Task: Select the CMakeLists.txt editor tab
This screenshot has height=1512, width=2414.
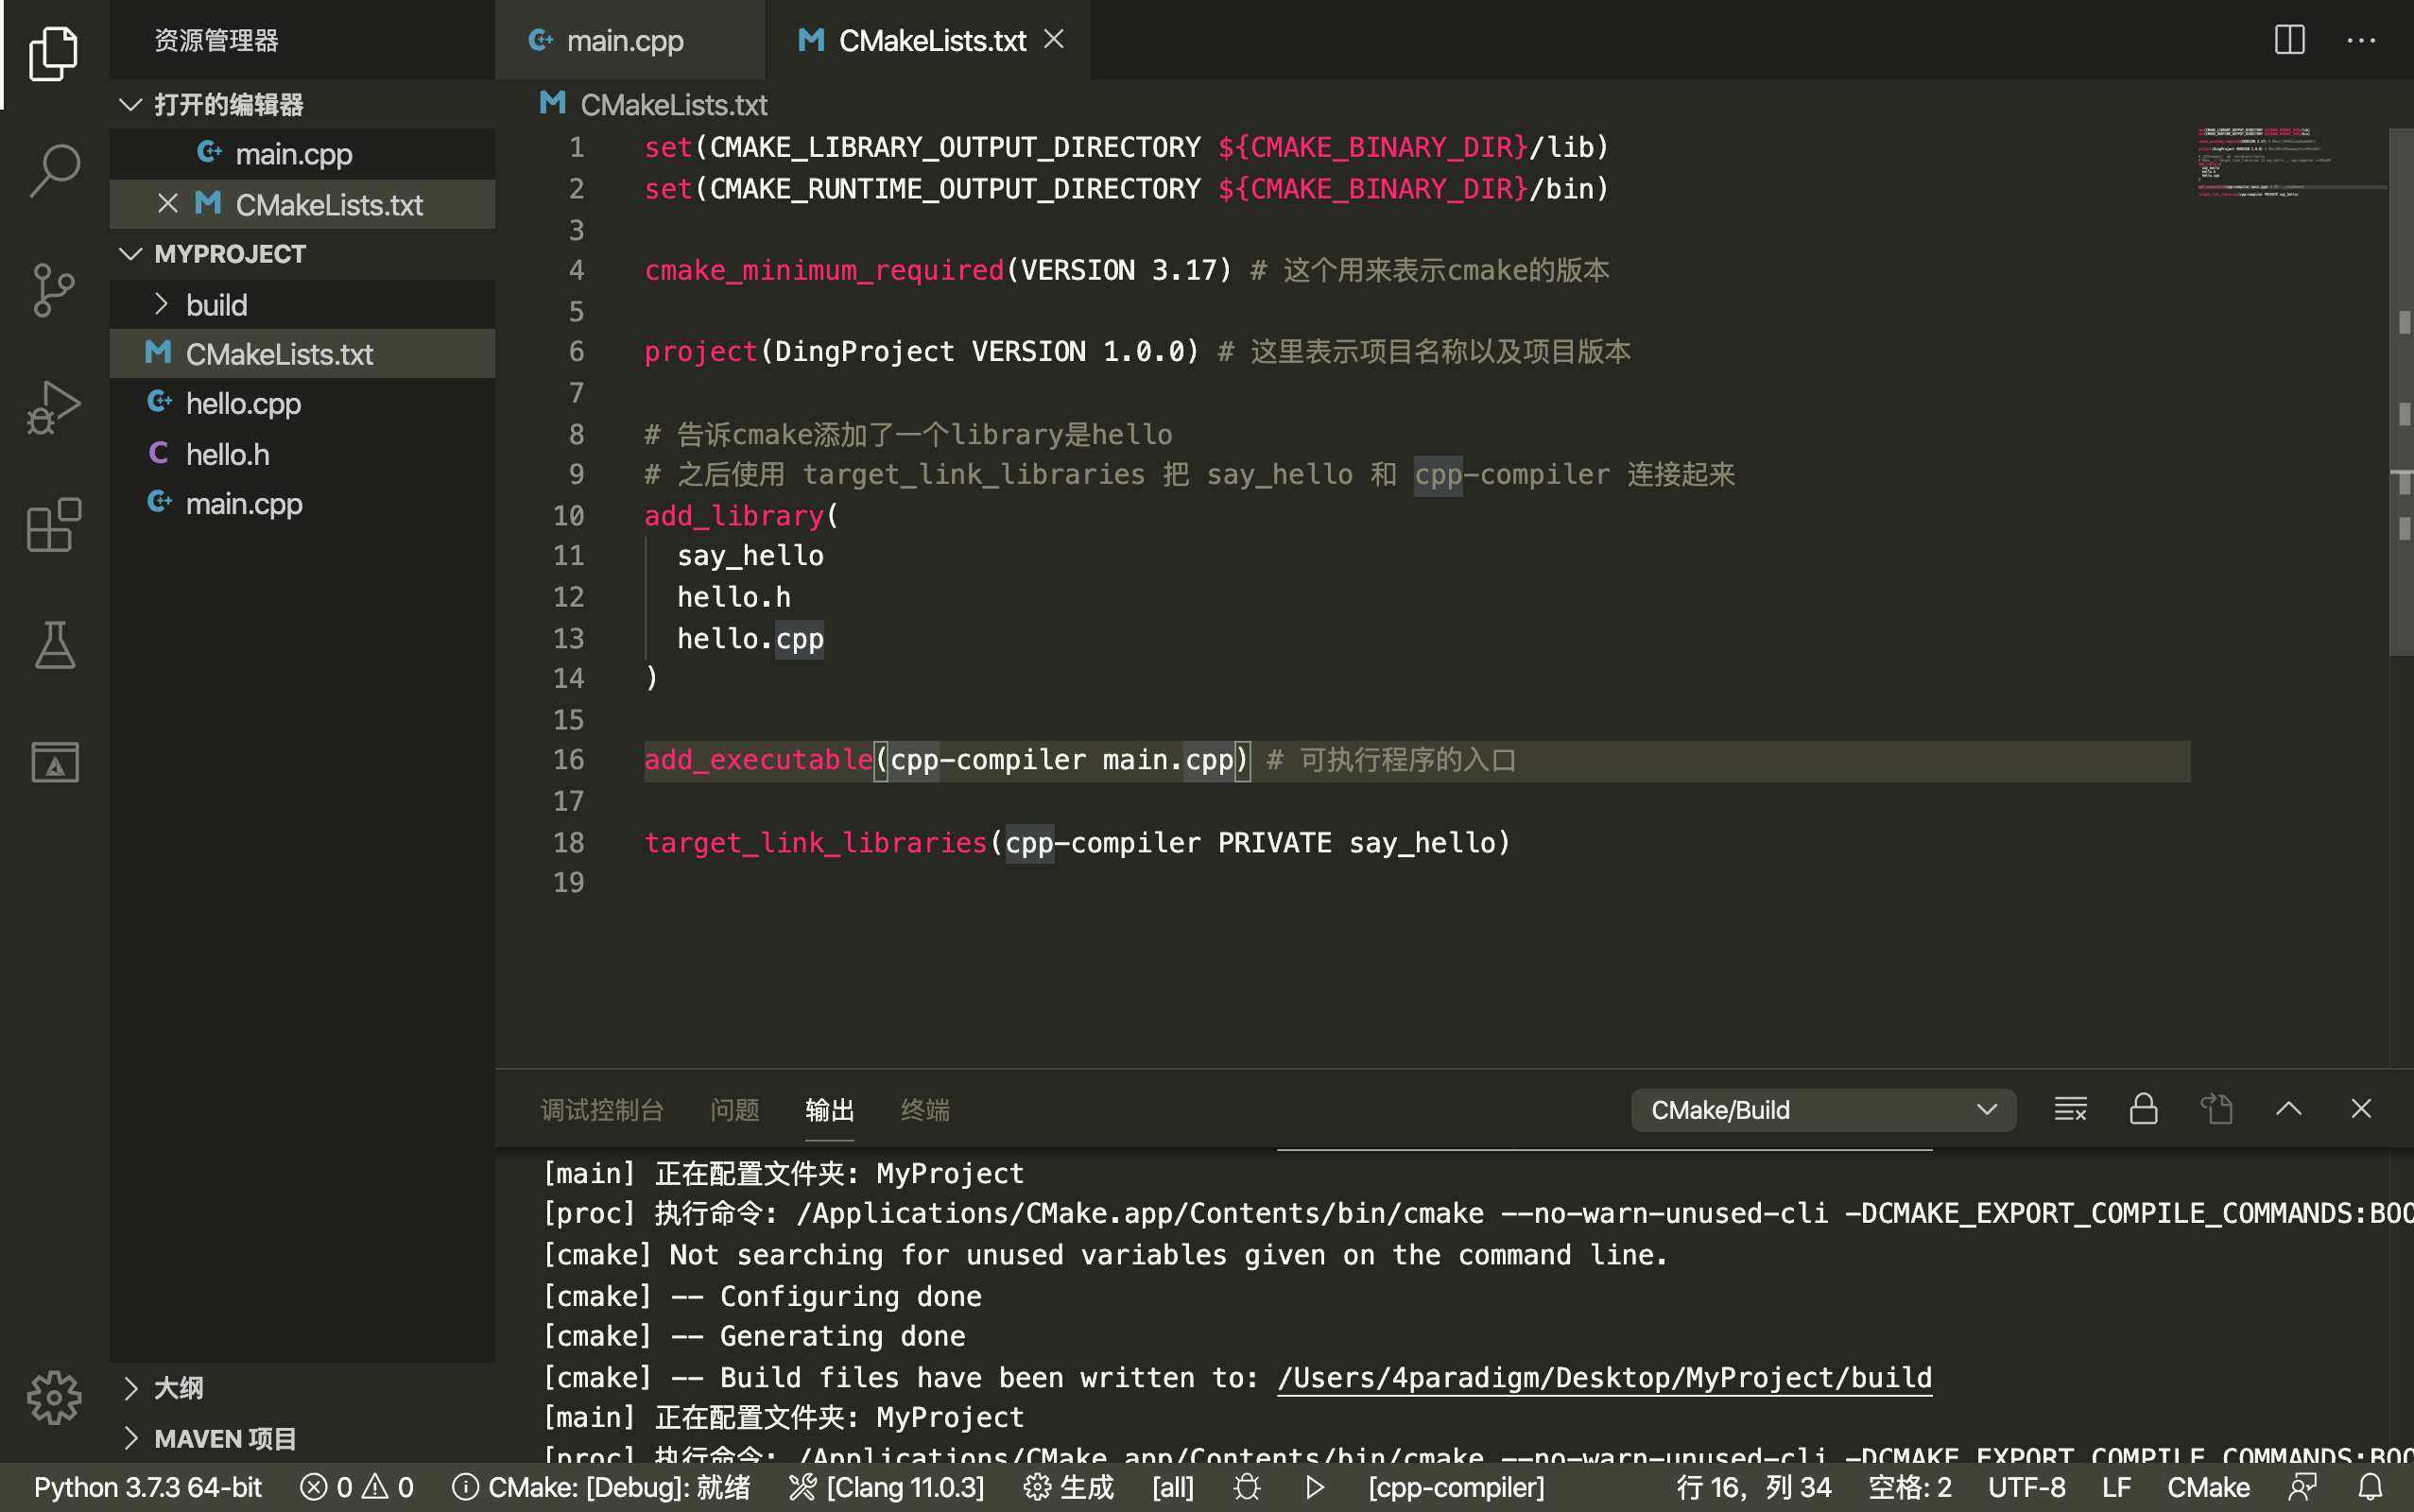Action: [928, 40]
